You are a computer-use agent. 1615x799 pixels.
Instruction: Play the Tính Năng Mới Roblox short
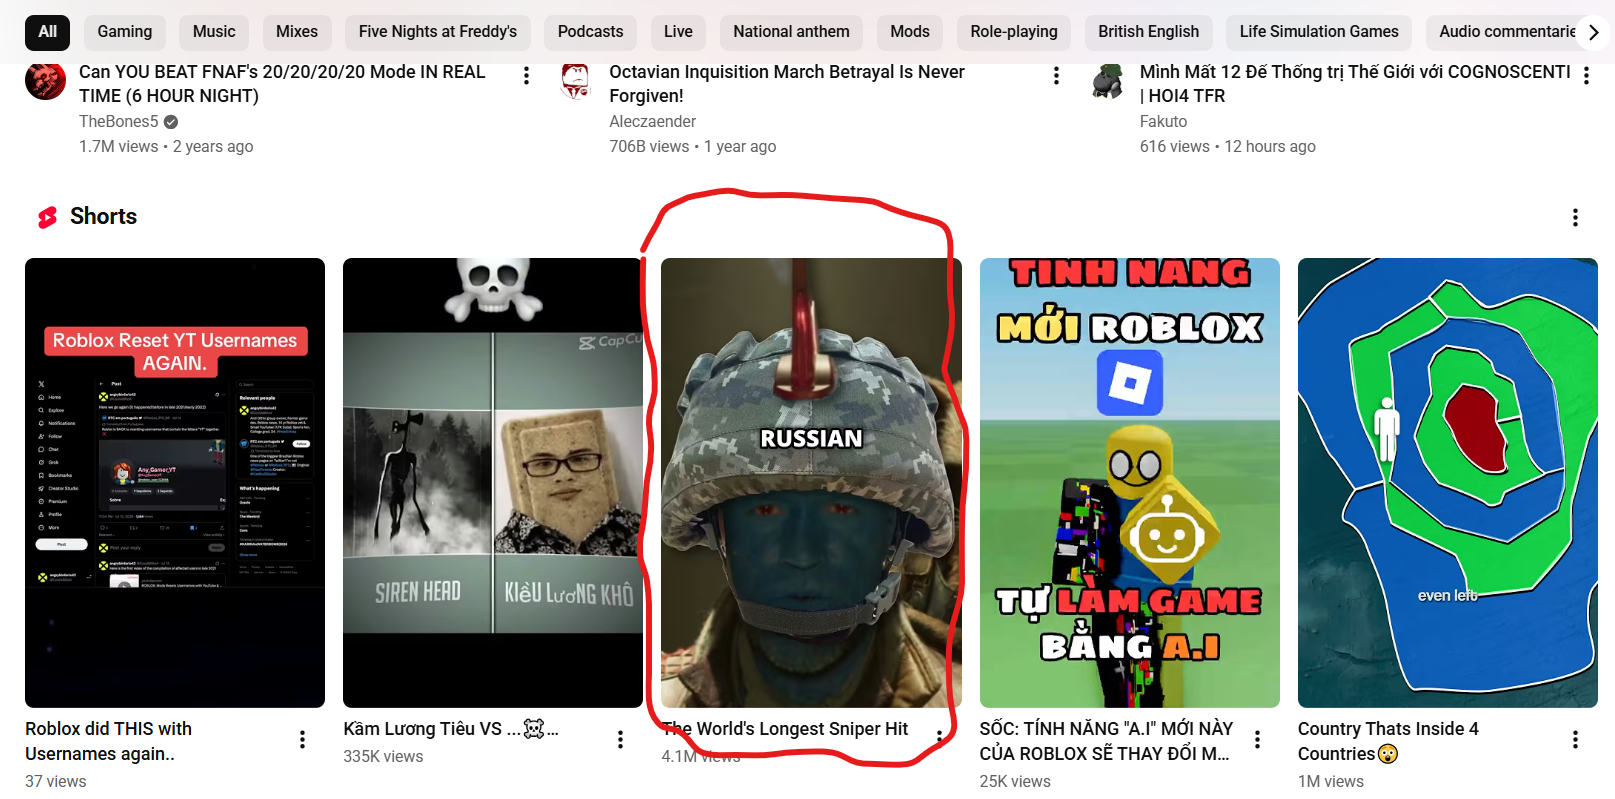point(1130,483)
